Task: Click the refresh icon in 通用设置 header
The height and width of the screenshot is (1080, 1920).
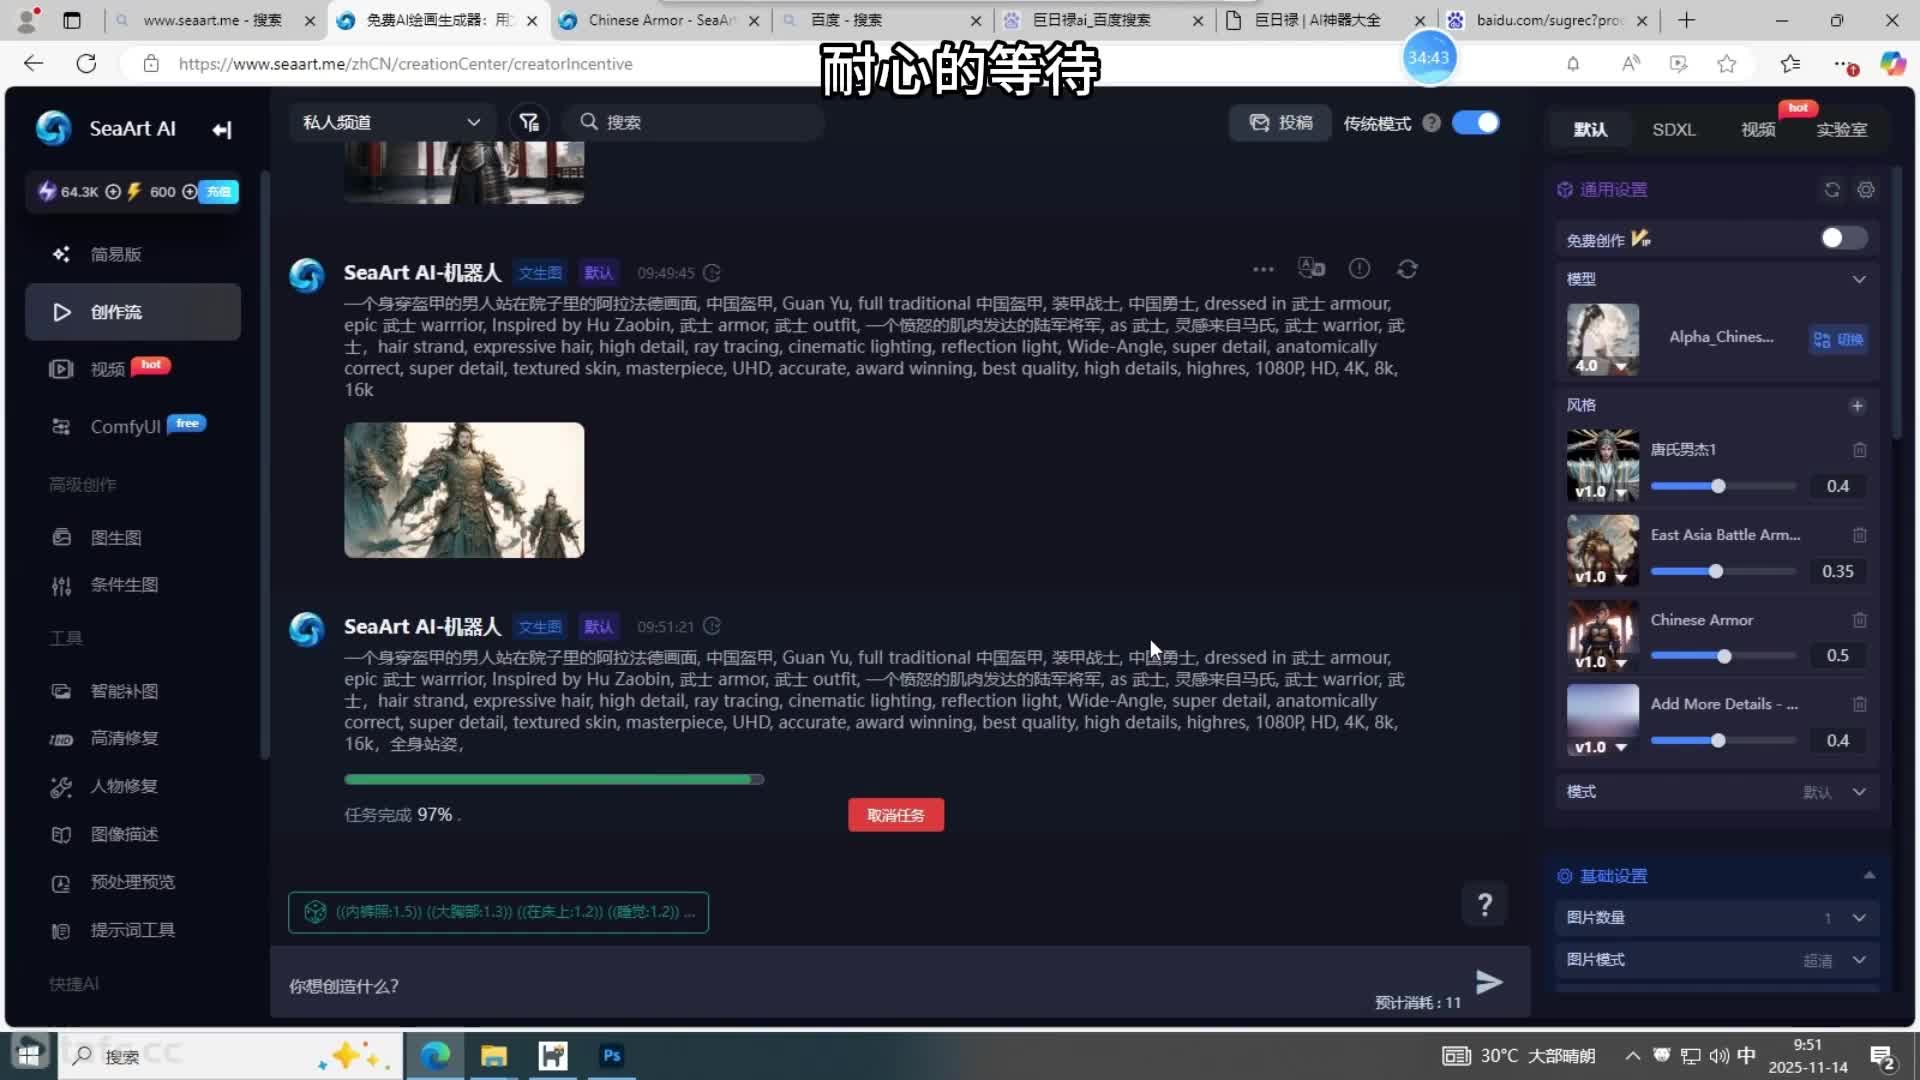Action: tap(1832, 189)
